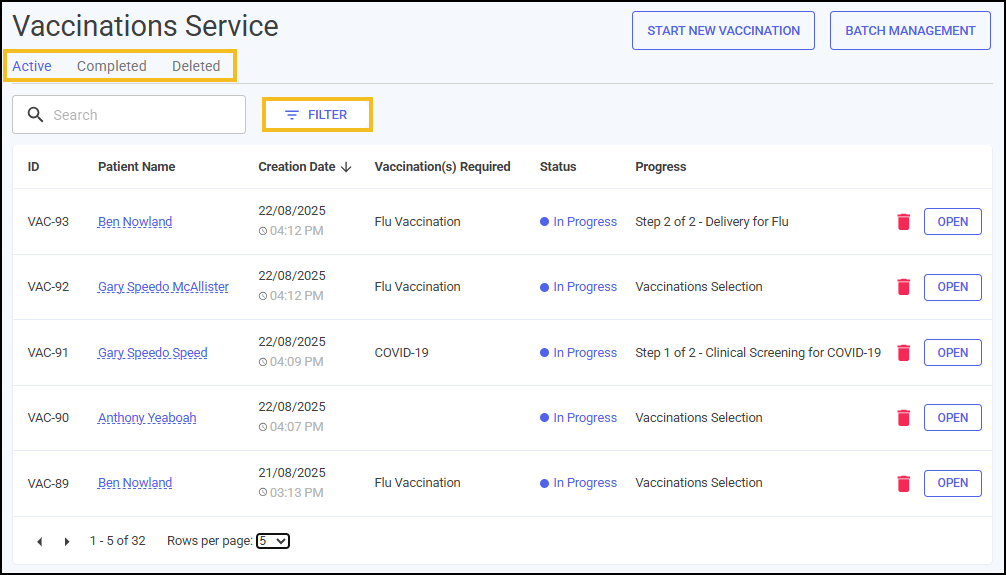
Task: Remove VAC-91 using the red bin icon
Action: (903, 352)
